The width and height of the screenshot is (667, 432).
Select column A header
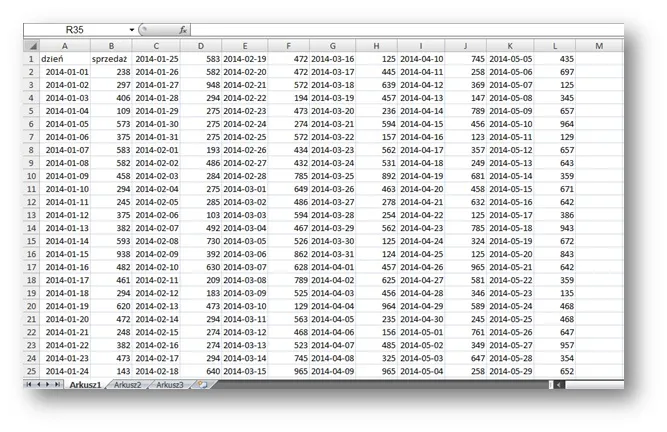[65, 46]
